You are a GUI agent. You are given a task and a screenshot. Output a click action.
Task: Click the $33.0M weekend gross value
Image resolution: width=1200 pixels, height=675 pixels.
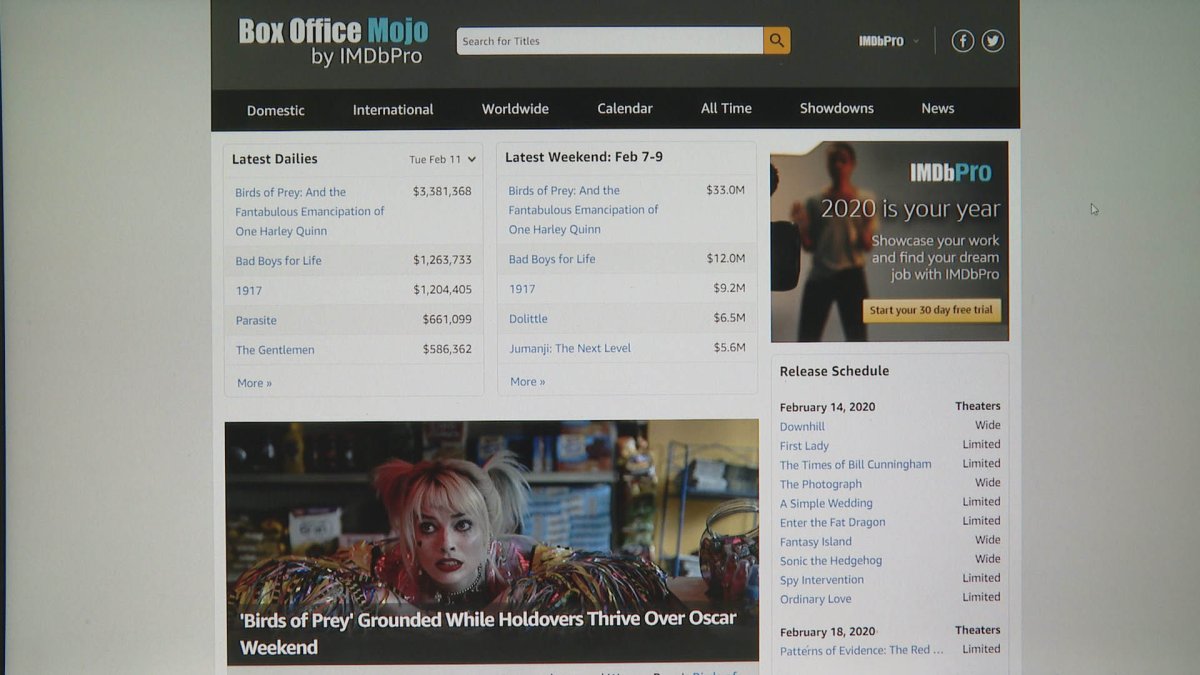click(x=725, y=189)
